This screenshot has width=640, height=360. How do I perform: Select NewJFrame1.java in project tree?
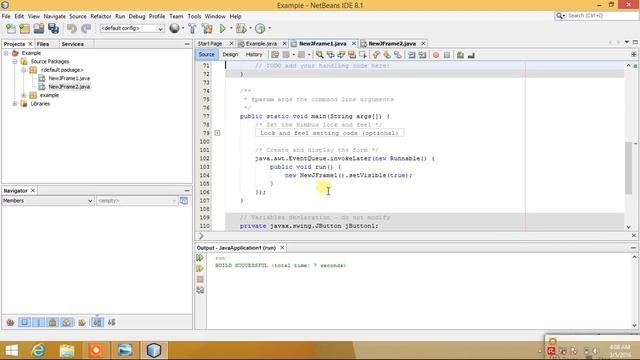[69, 78]
